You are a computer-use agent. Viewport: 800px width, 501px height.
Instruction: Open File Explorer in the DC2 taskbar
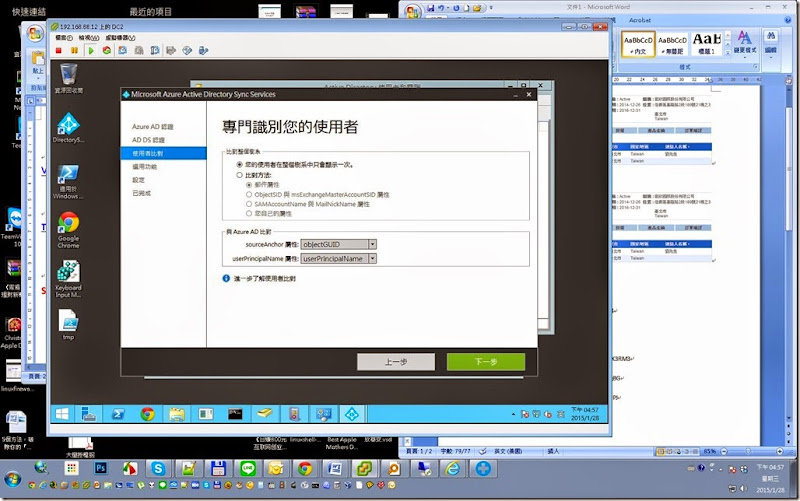coord(177,414)
